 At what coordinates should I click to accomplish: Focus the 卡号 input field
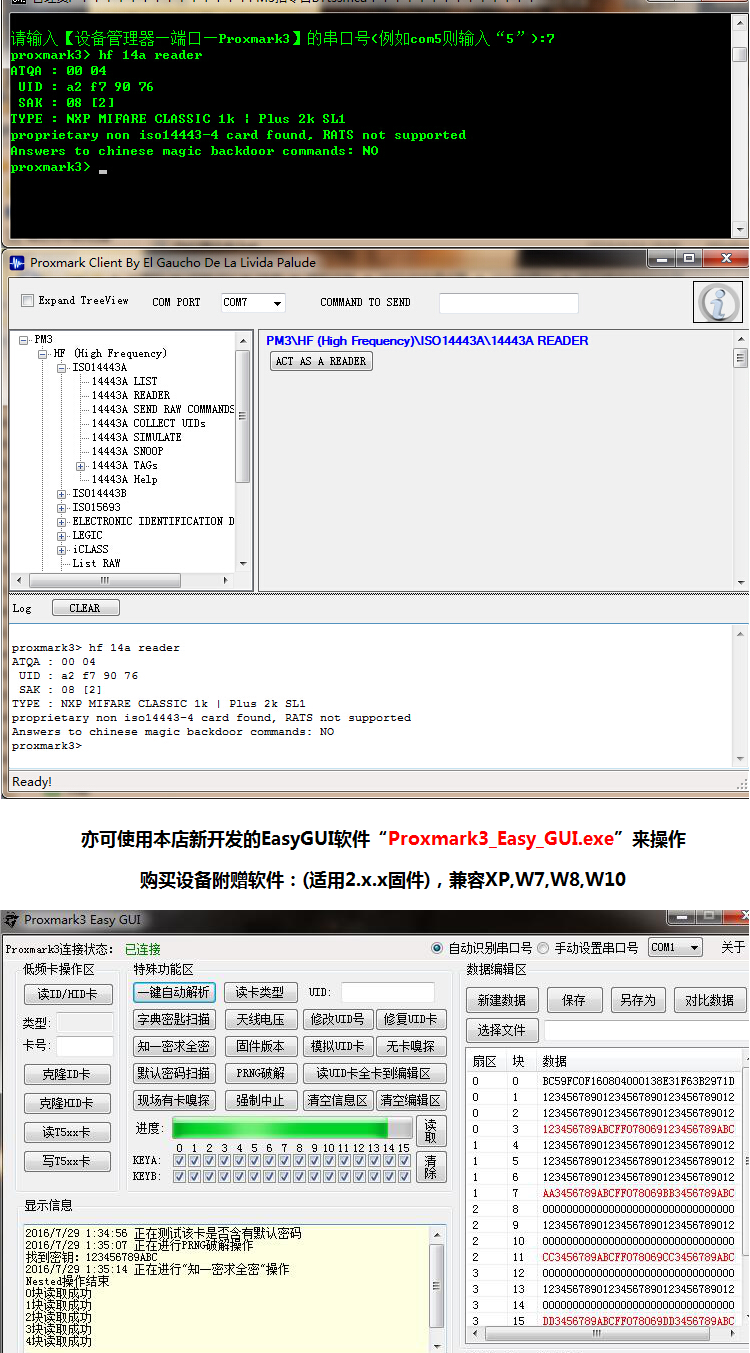(85, 1046)
